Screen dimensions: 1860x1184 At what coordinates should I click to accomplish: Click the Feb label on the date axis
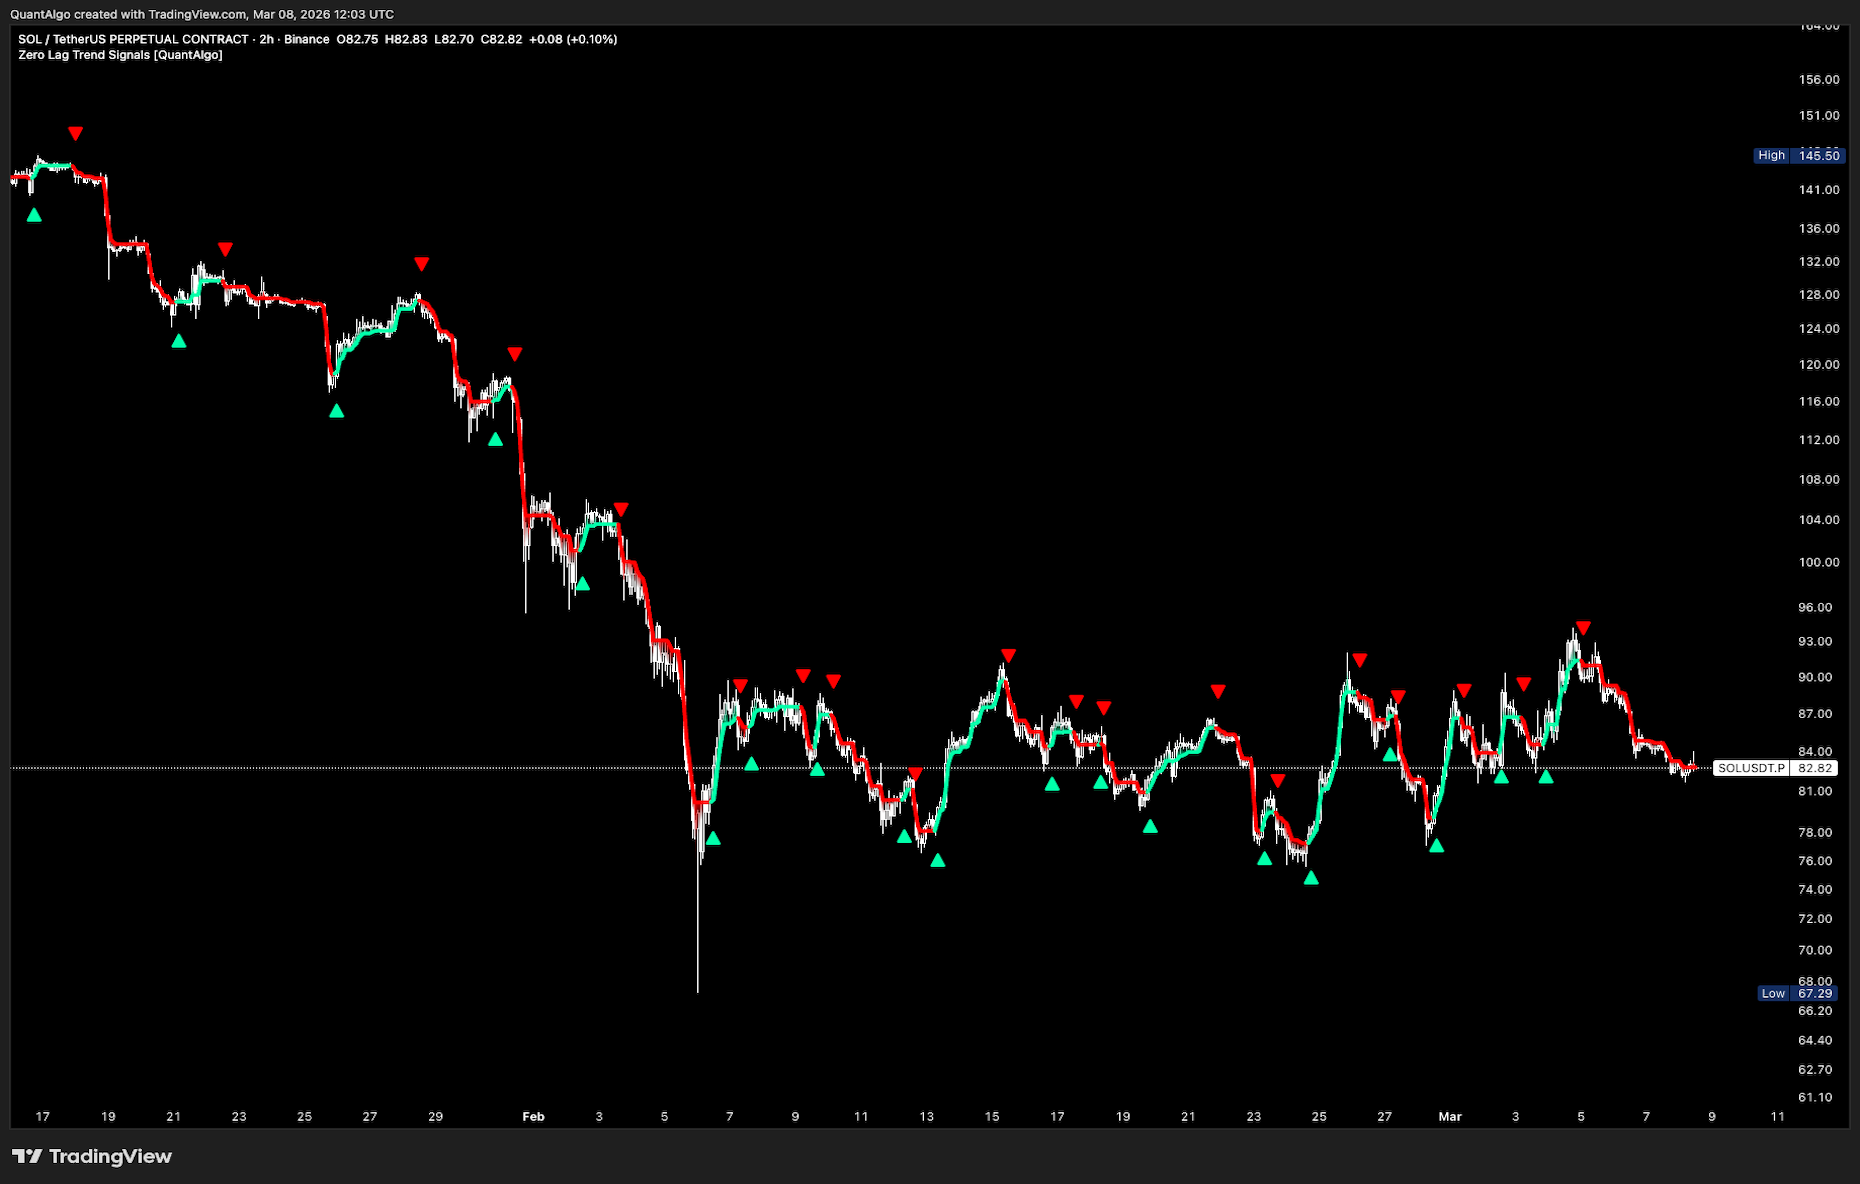pyautogui.click(x=533, y=1116)
